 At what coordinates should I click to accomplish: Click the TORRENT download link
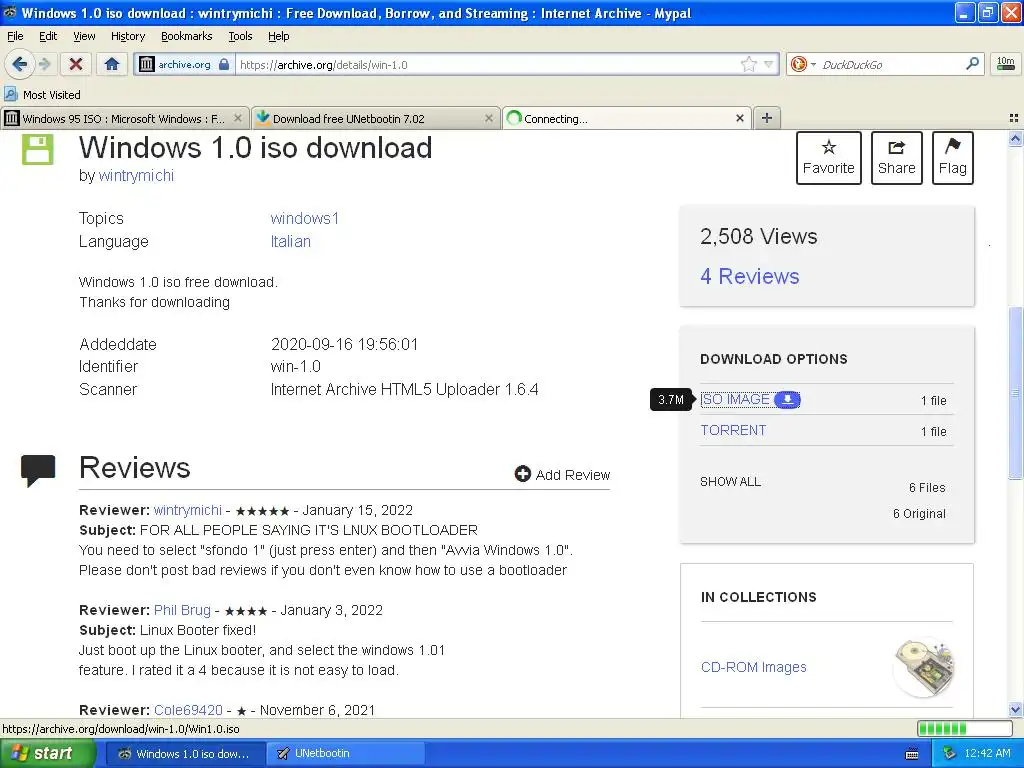[x=733, y=430]
